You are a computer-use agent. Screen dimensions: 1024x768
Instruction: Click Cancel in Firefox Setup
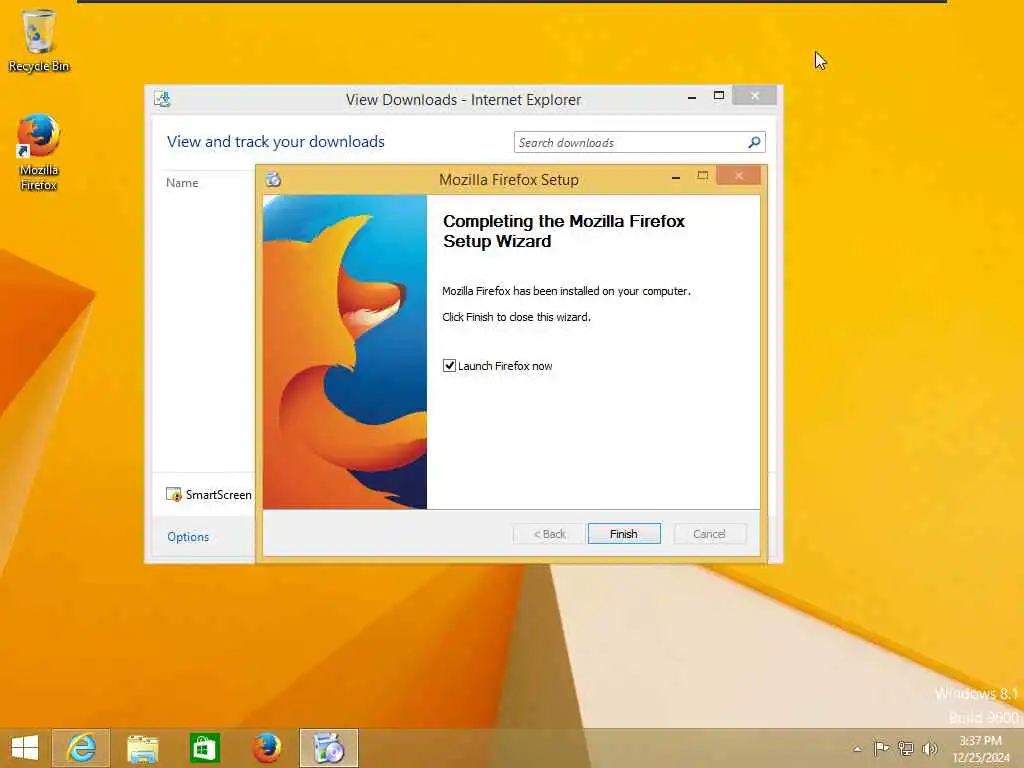pos(709,534)
